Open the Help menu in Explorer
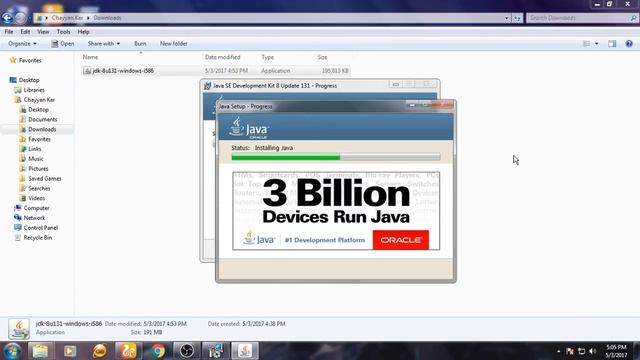Screen dimensions: 640x360 (x=83, y=32)
